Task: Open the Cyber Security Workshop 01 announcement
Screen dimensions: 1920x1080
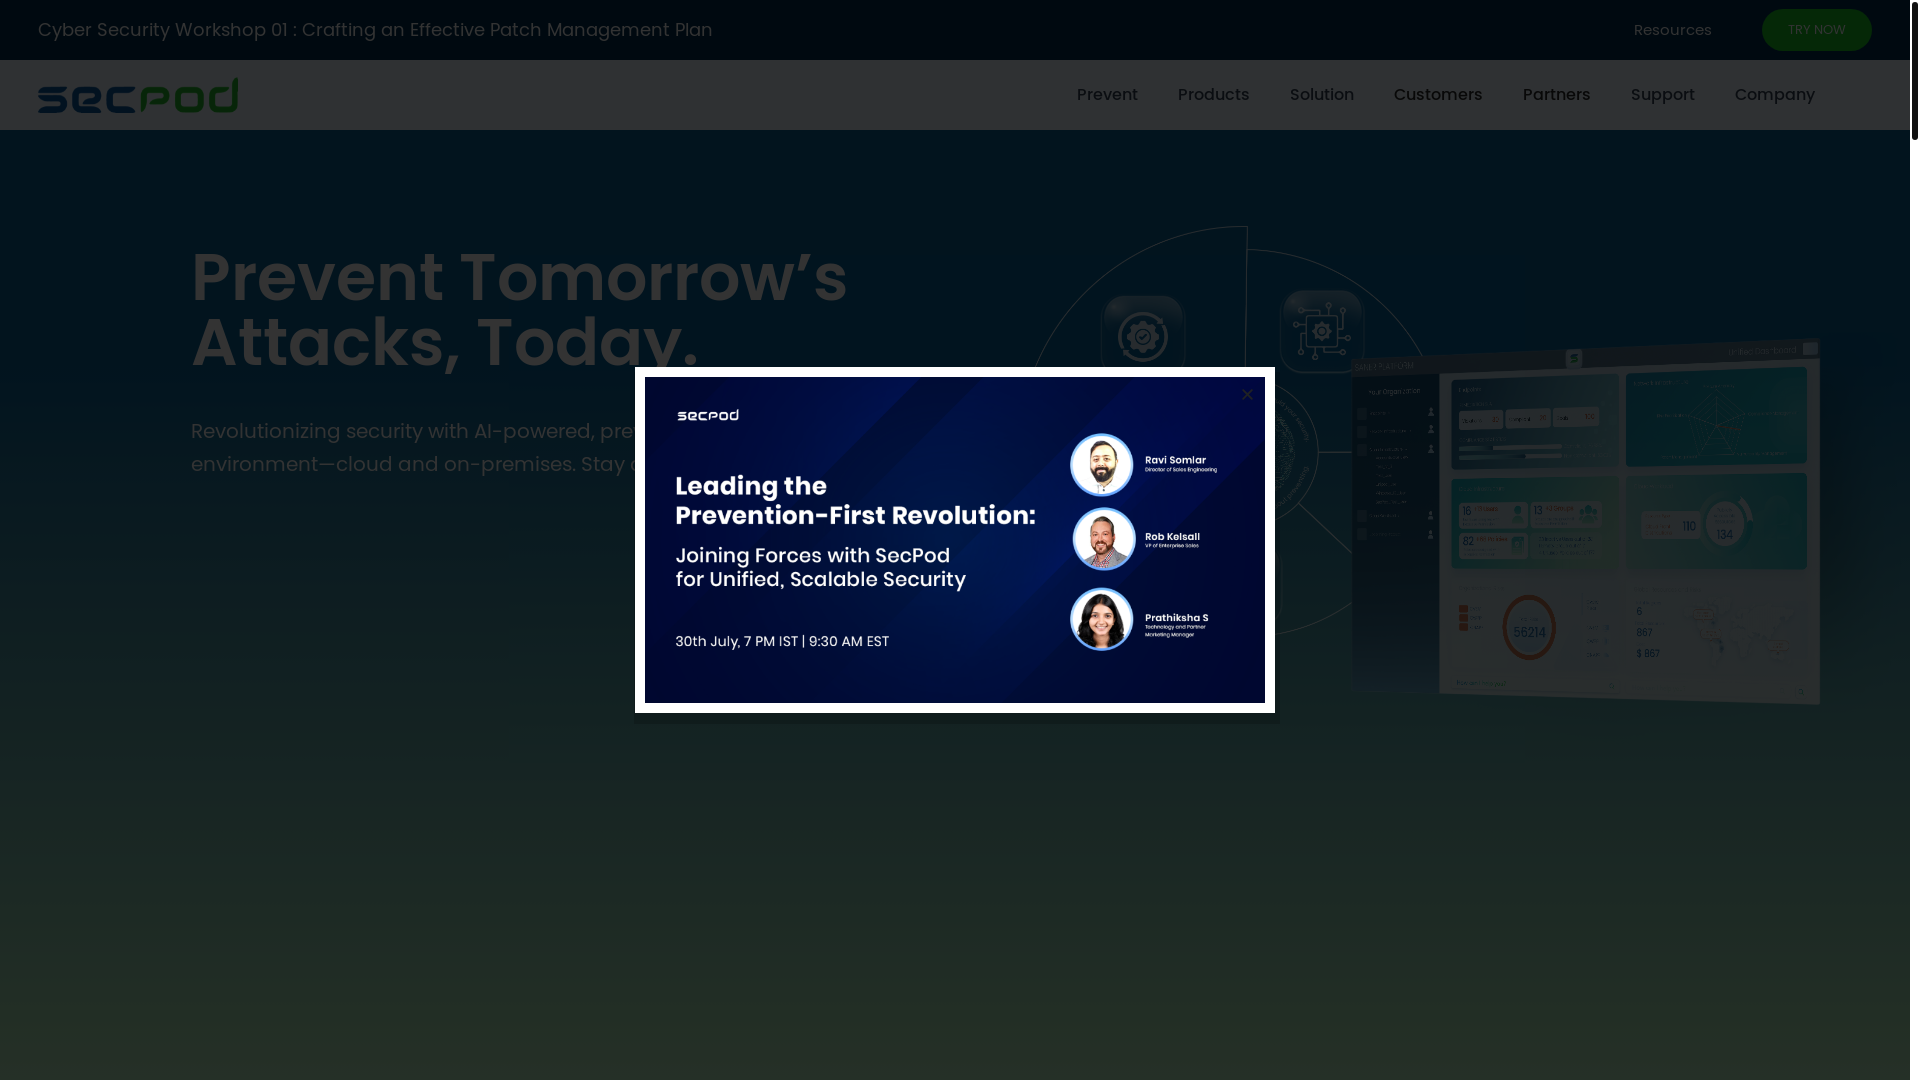Action: coord(375,30)
